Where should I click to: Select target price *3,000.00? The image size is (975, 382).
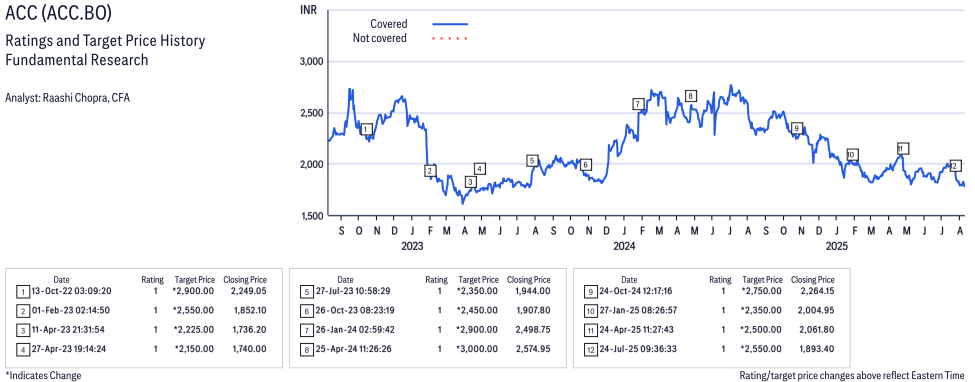click(478, 348)
